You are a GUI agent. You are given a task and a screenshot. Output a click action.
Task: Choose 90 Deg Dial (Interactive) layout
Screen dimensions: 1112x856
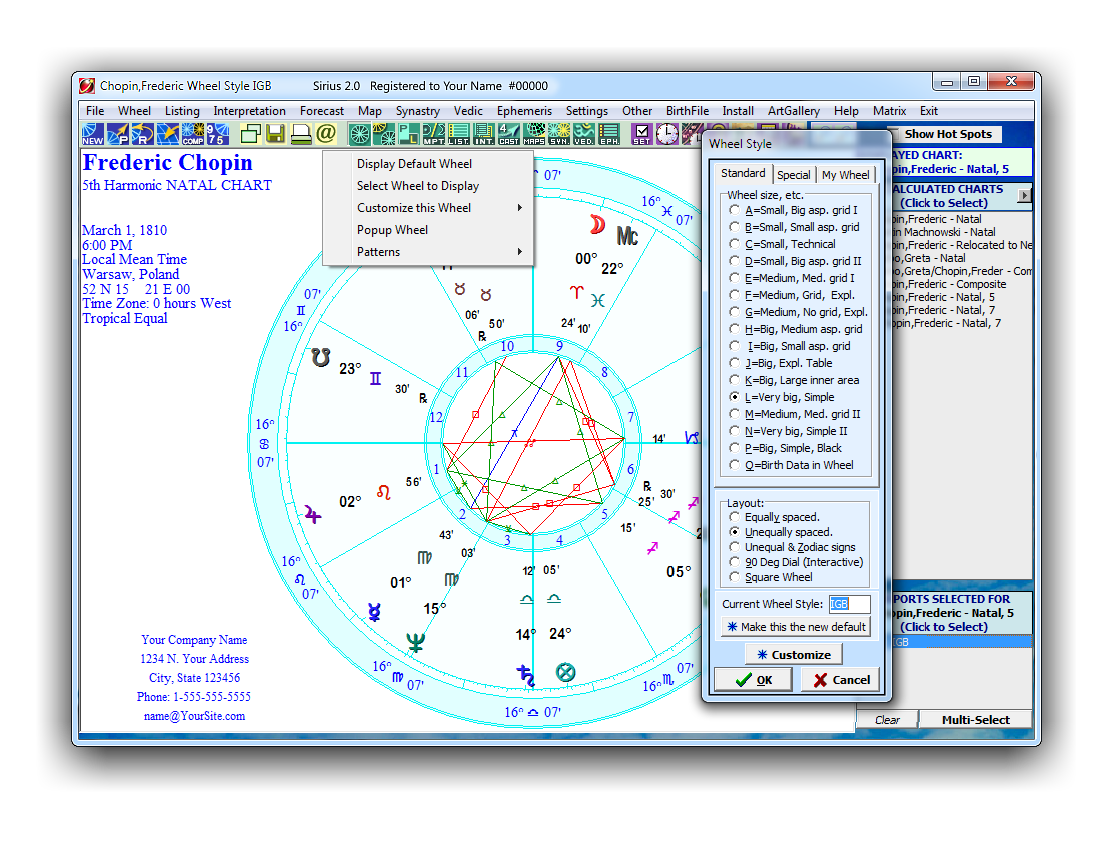(x=797, y=562)
